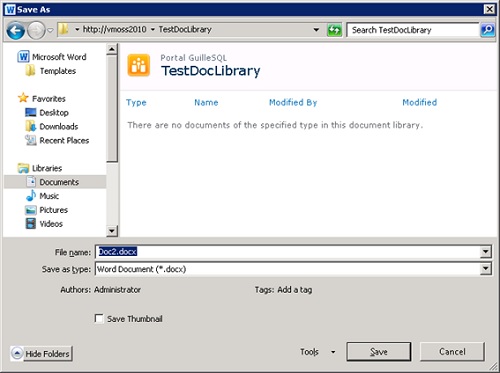This screenshot has width=500, height=373.
Task: Open the Templates folder
Action: coord(58,71)
